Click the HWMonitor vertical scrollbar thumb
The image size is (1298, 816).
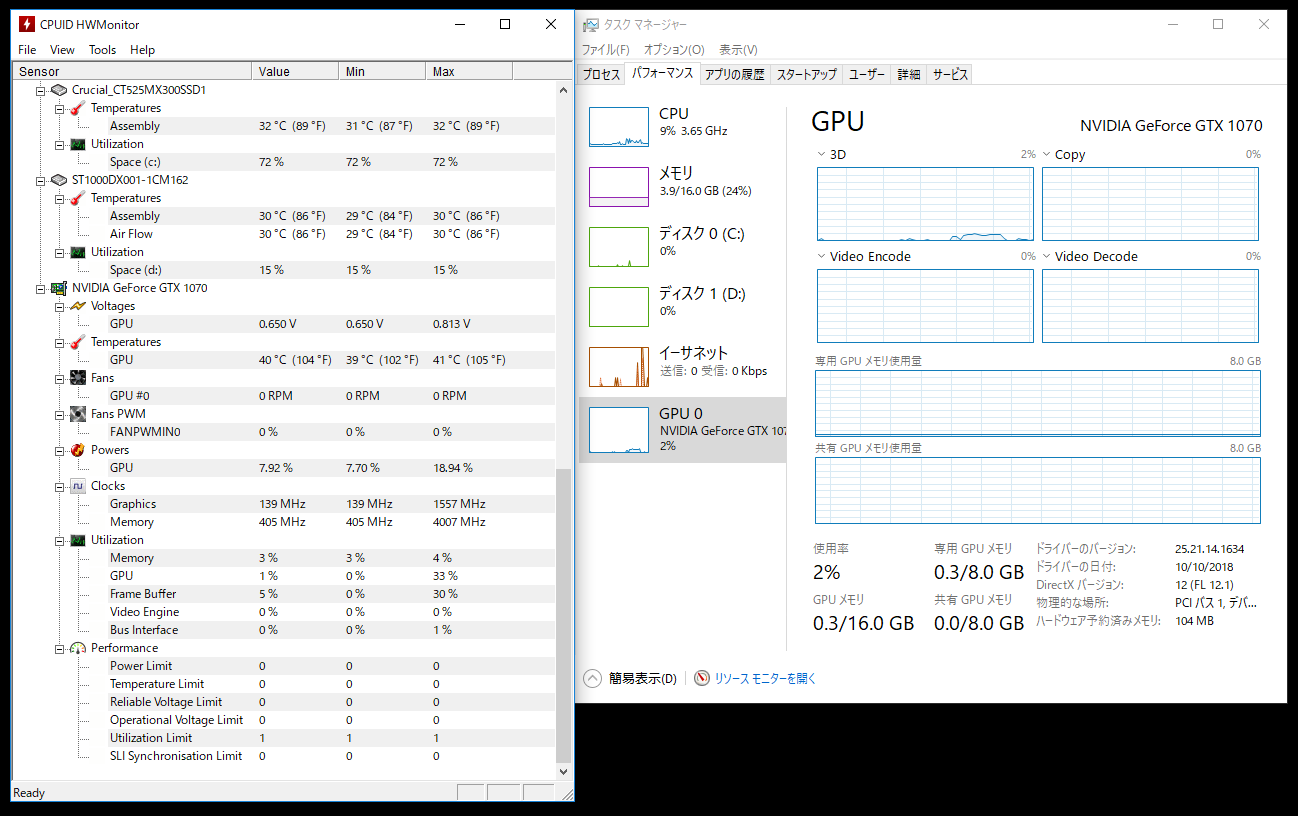point(564,615)
